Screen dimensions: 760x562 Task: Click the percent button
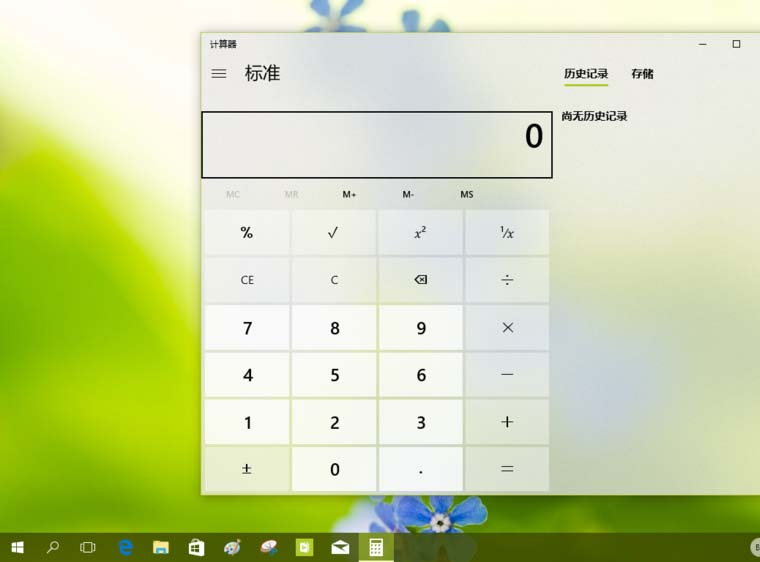pyautogui.click(x=247, y=233)
